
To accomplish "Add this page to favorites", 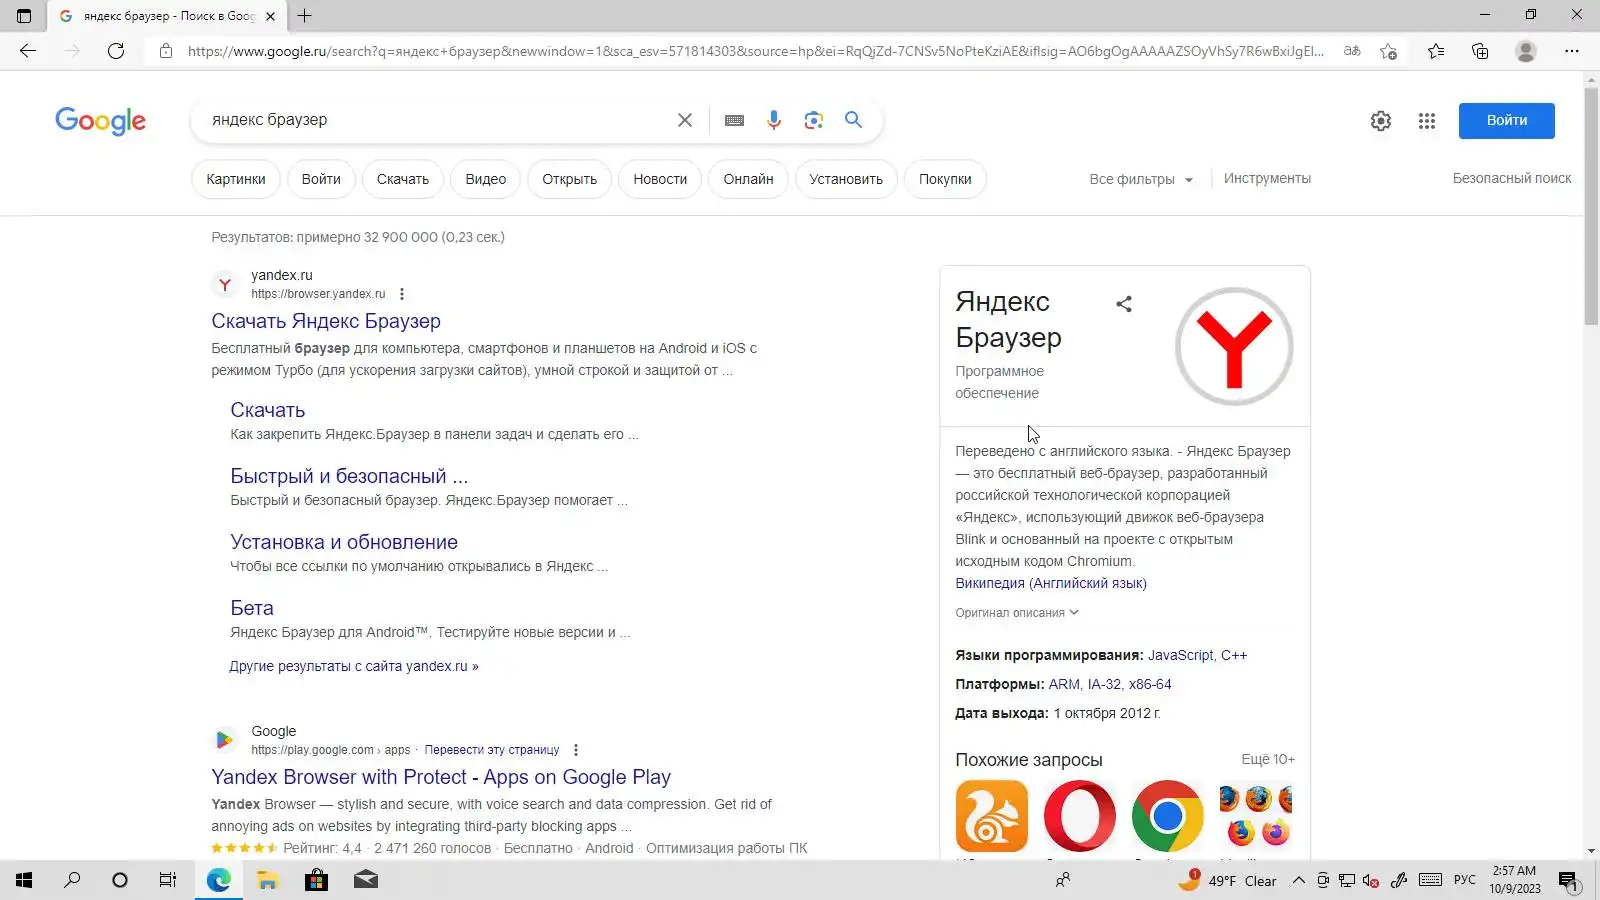I will (1388, 51).
